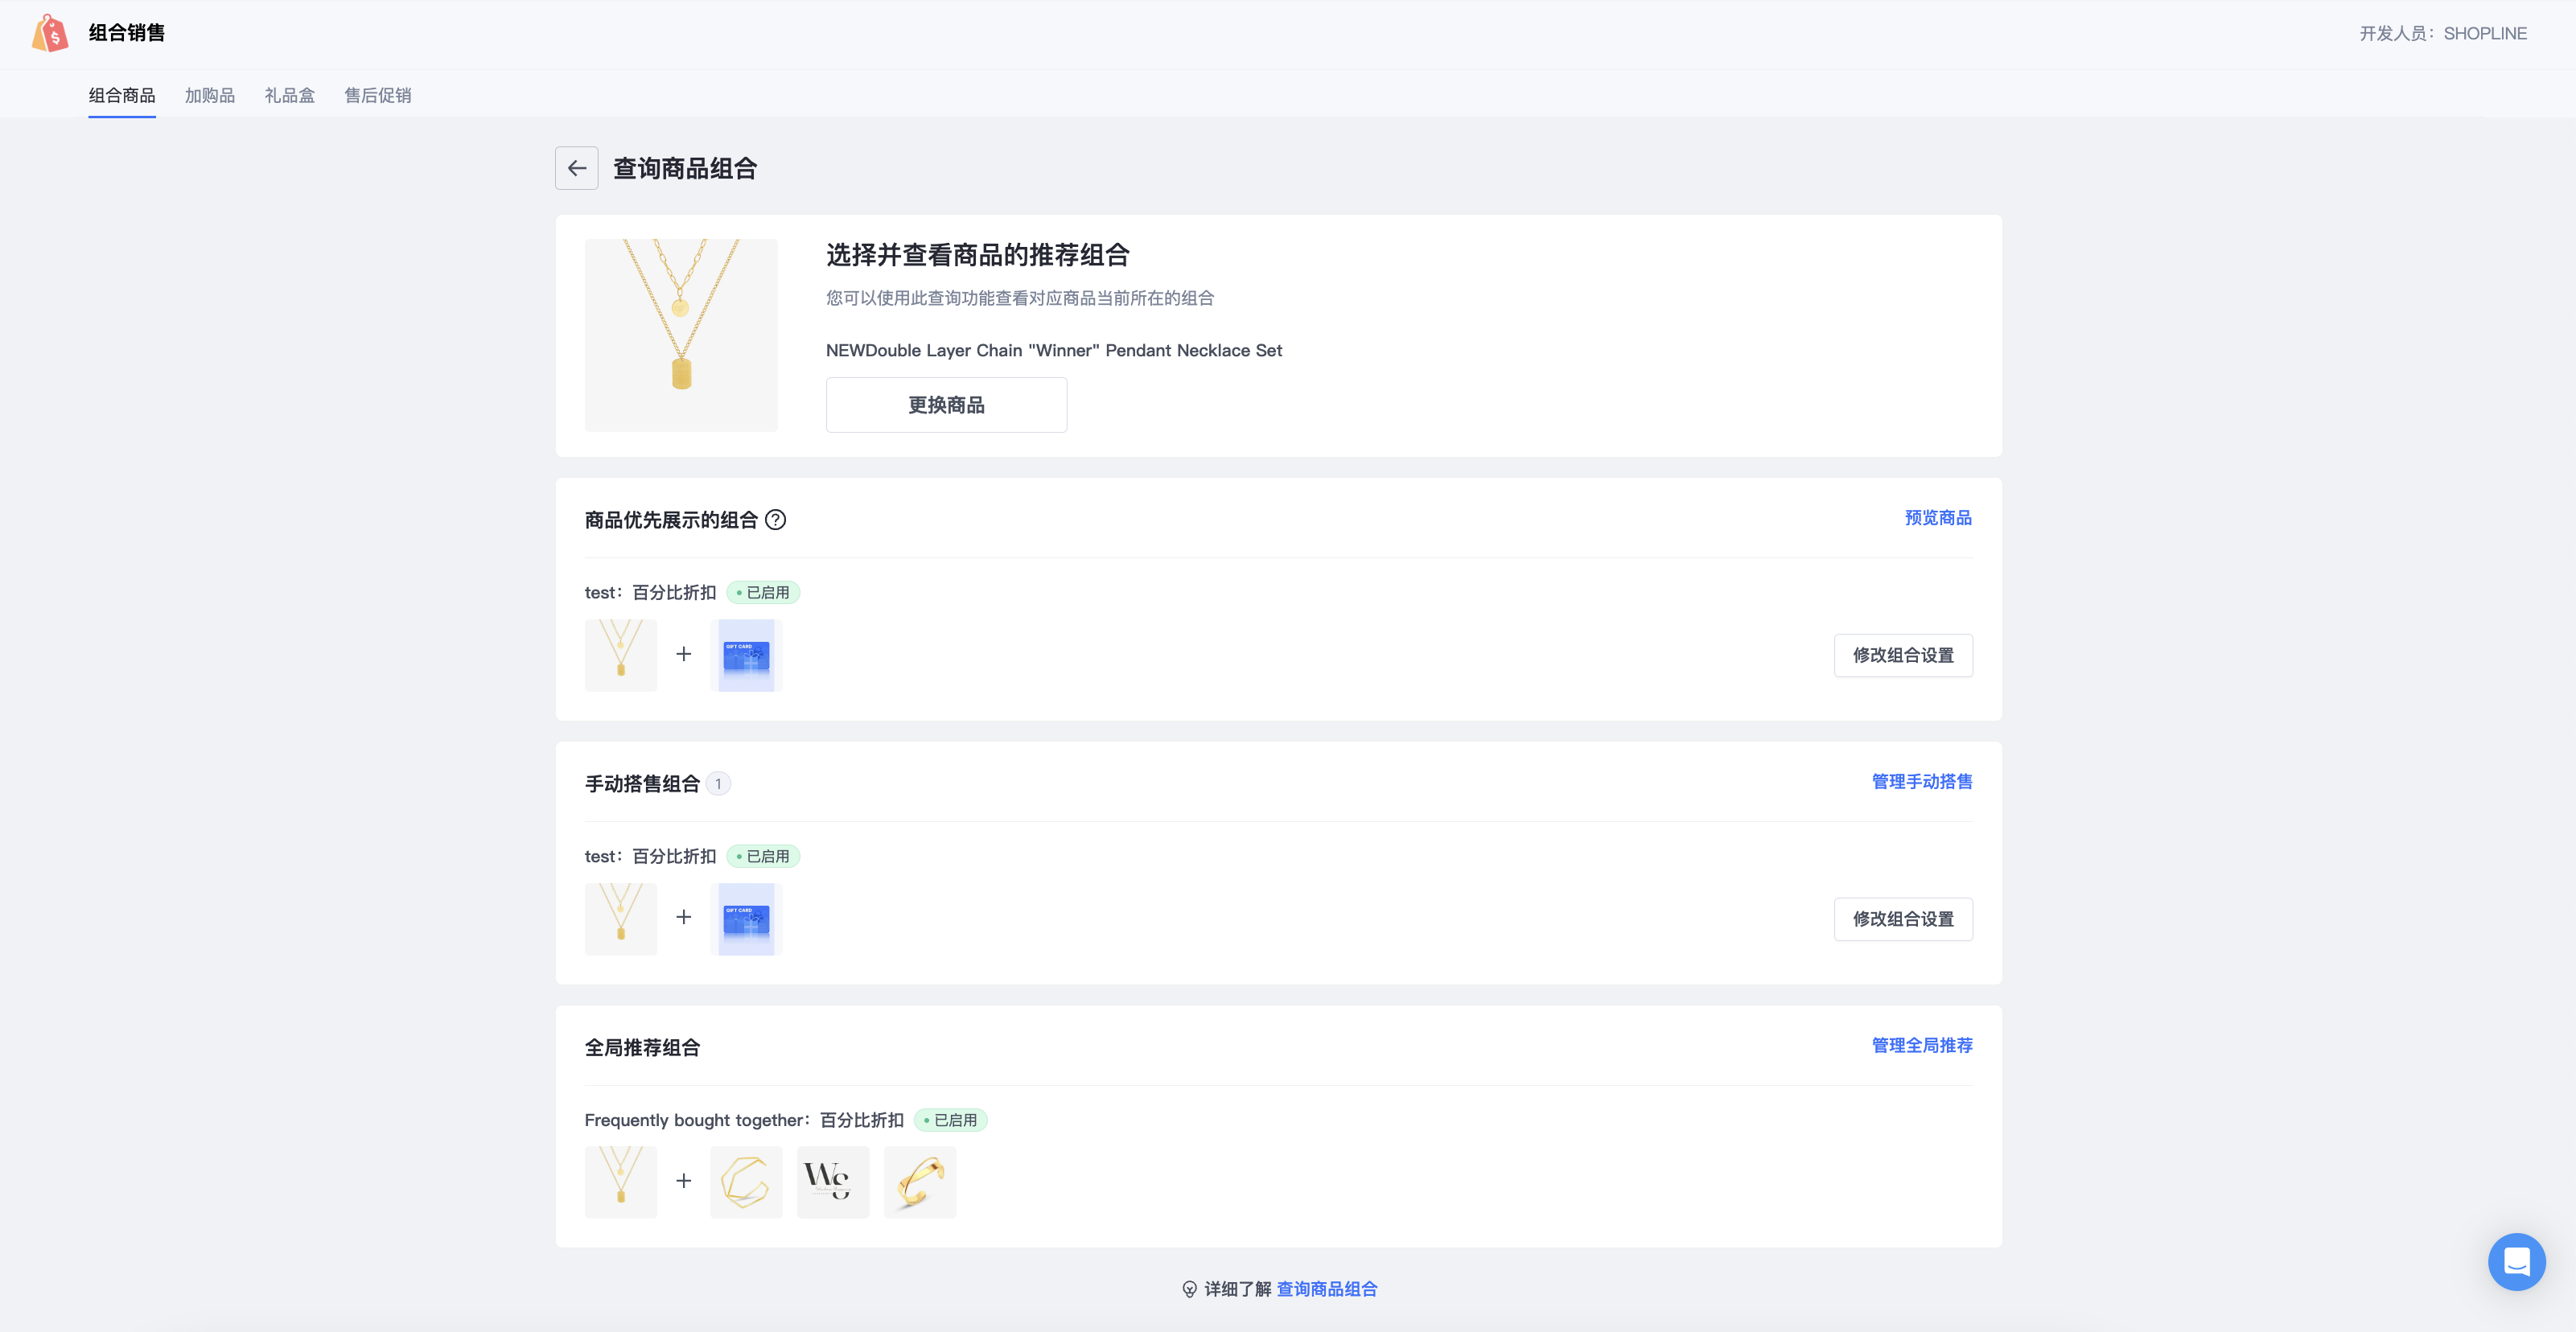Click the 组合销售 app logo icon

click(50, 33)
